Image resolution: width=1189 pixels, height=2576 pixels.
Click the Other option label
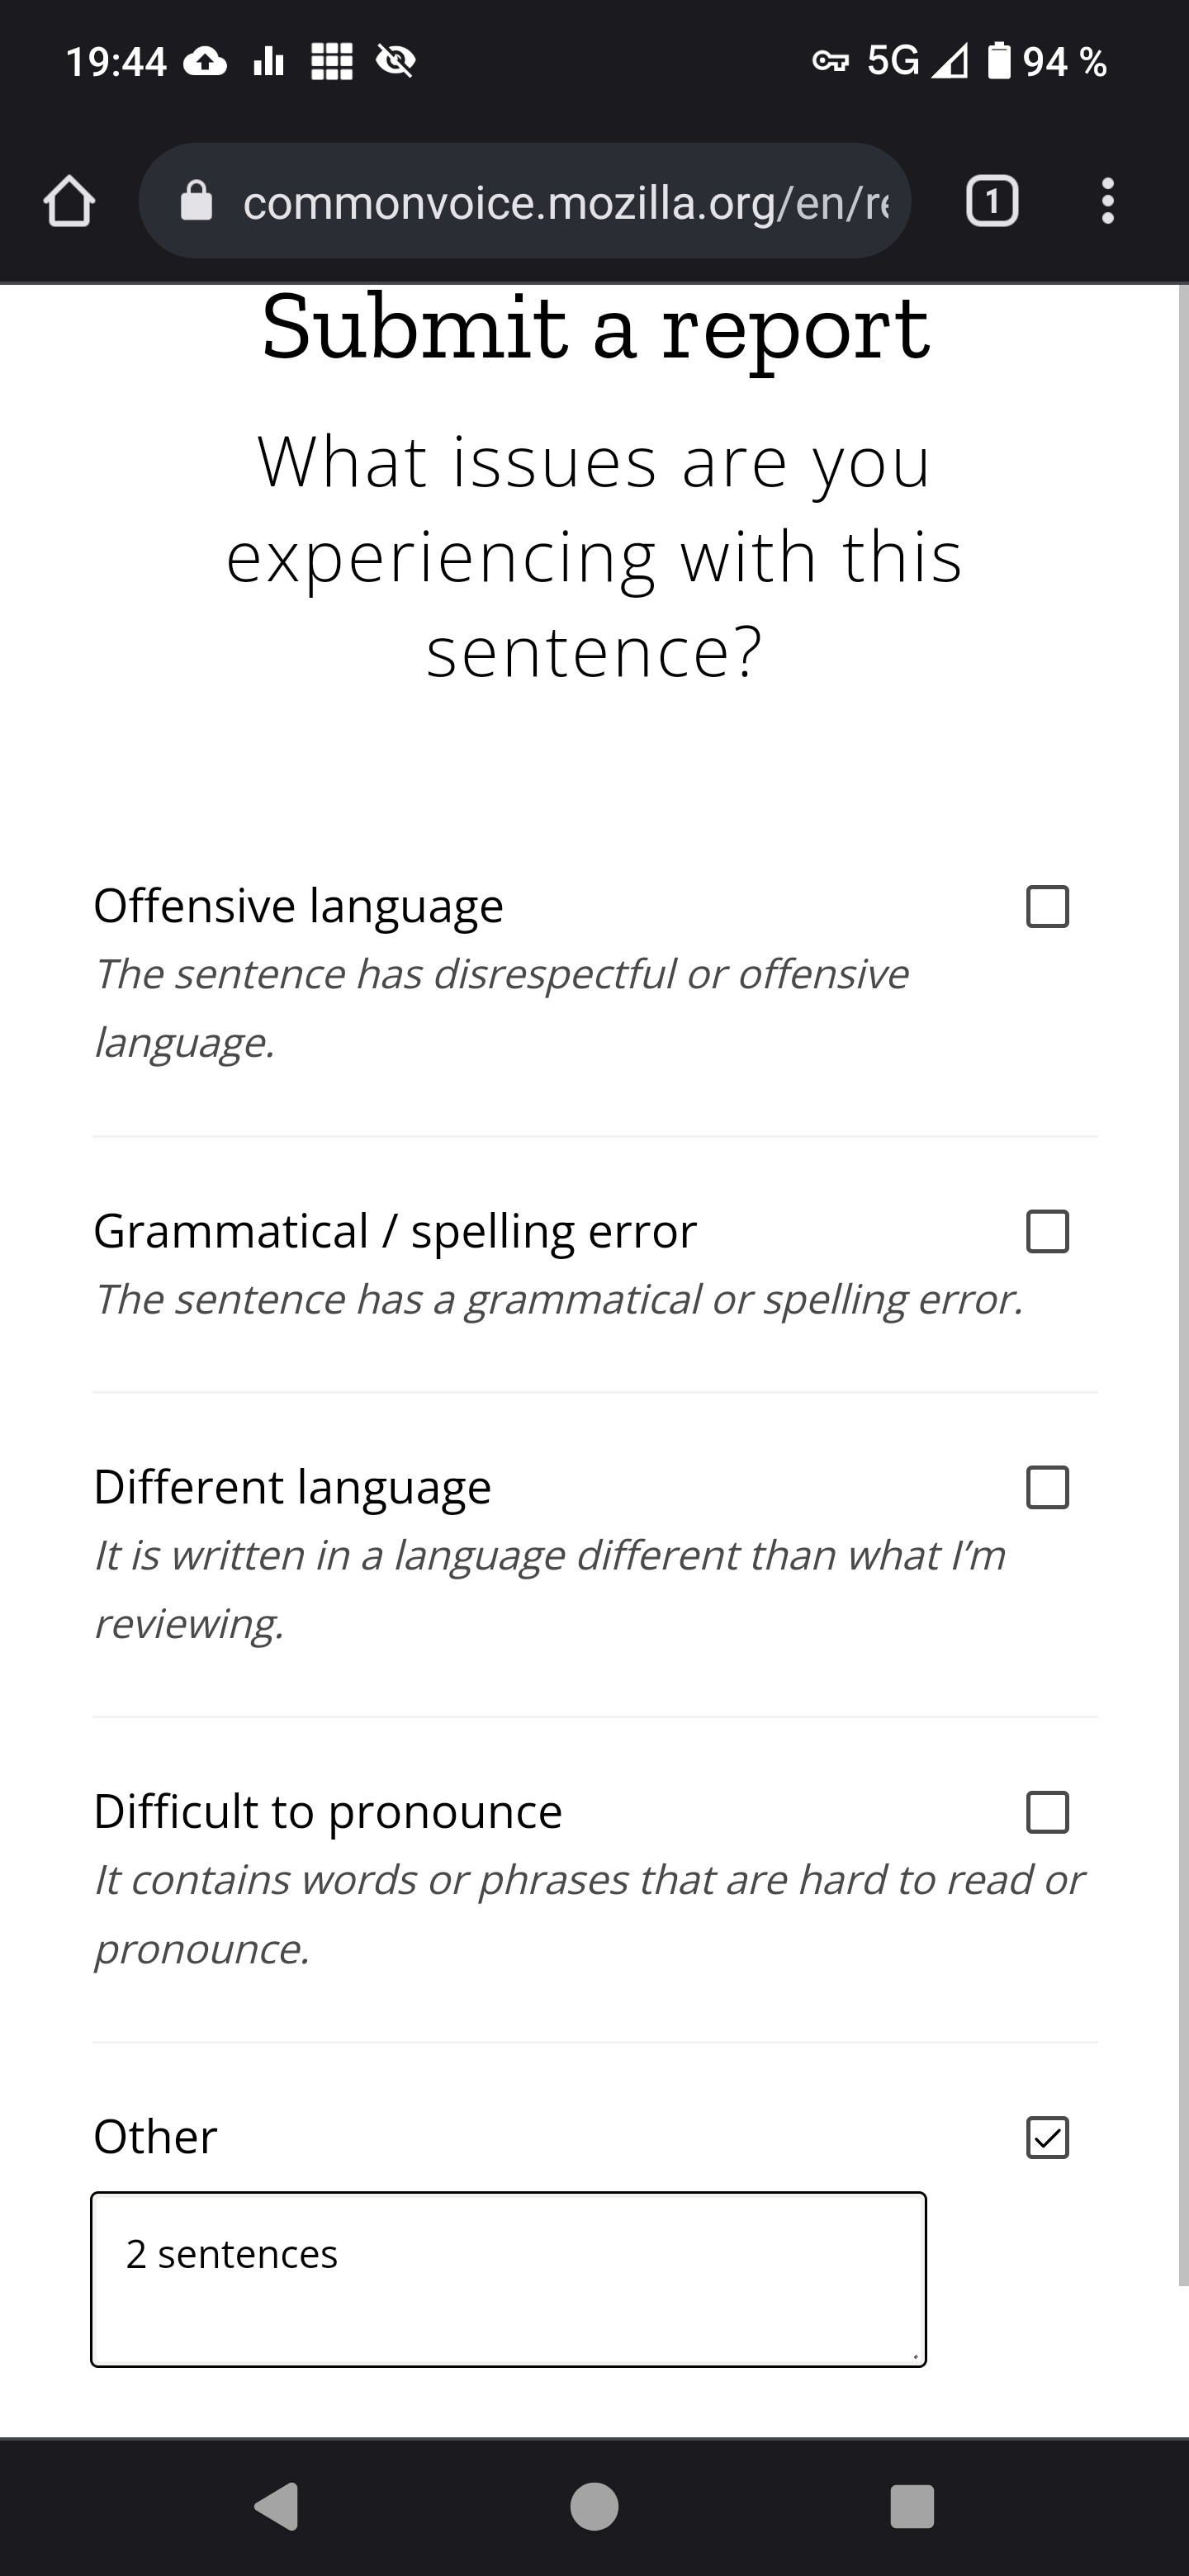click(154, 2137)
